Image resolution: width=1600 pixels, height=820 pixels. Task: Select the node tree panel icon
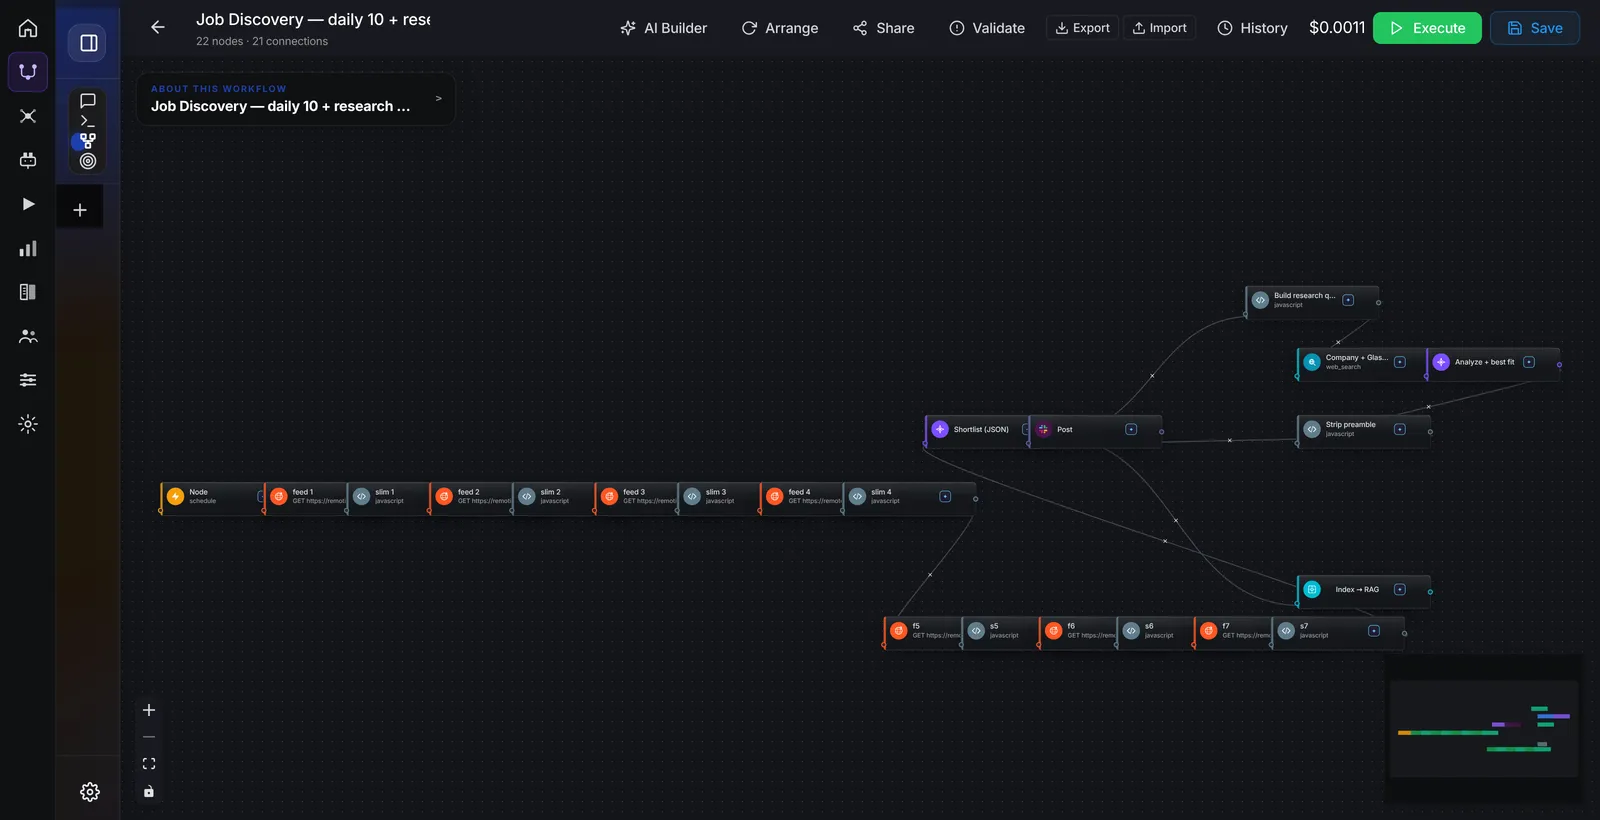(x=88, y=141)
